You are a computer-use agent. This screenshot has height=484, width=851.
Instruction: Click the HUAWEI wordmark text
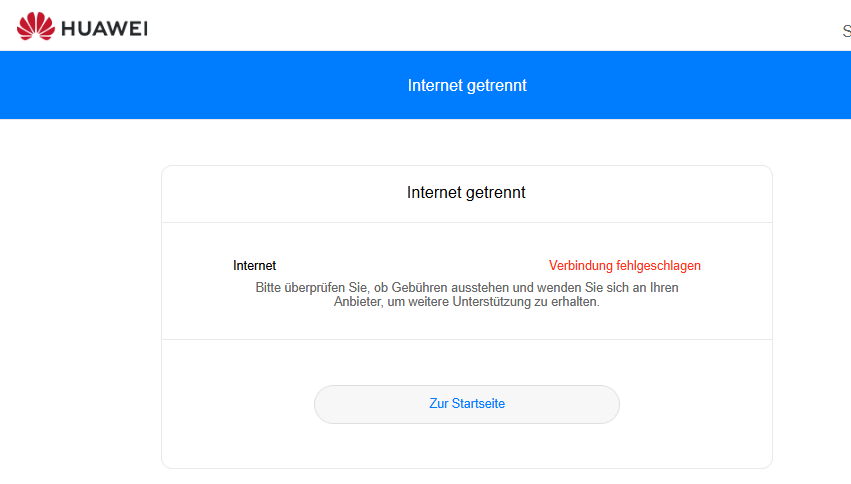pos(104,28)
